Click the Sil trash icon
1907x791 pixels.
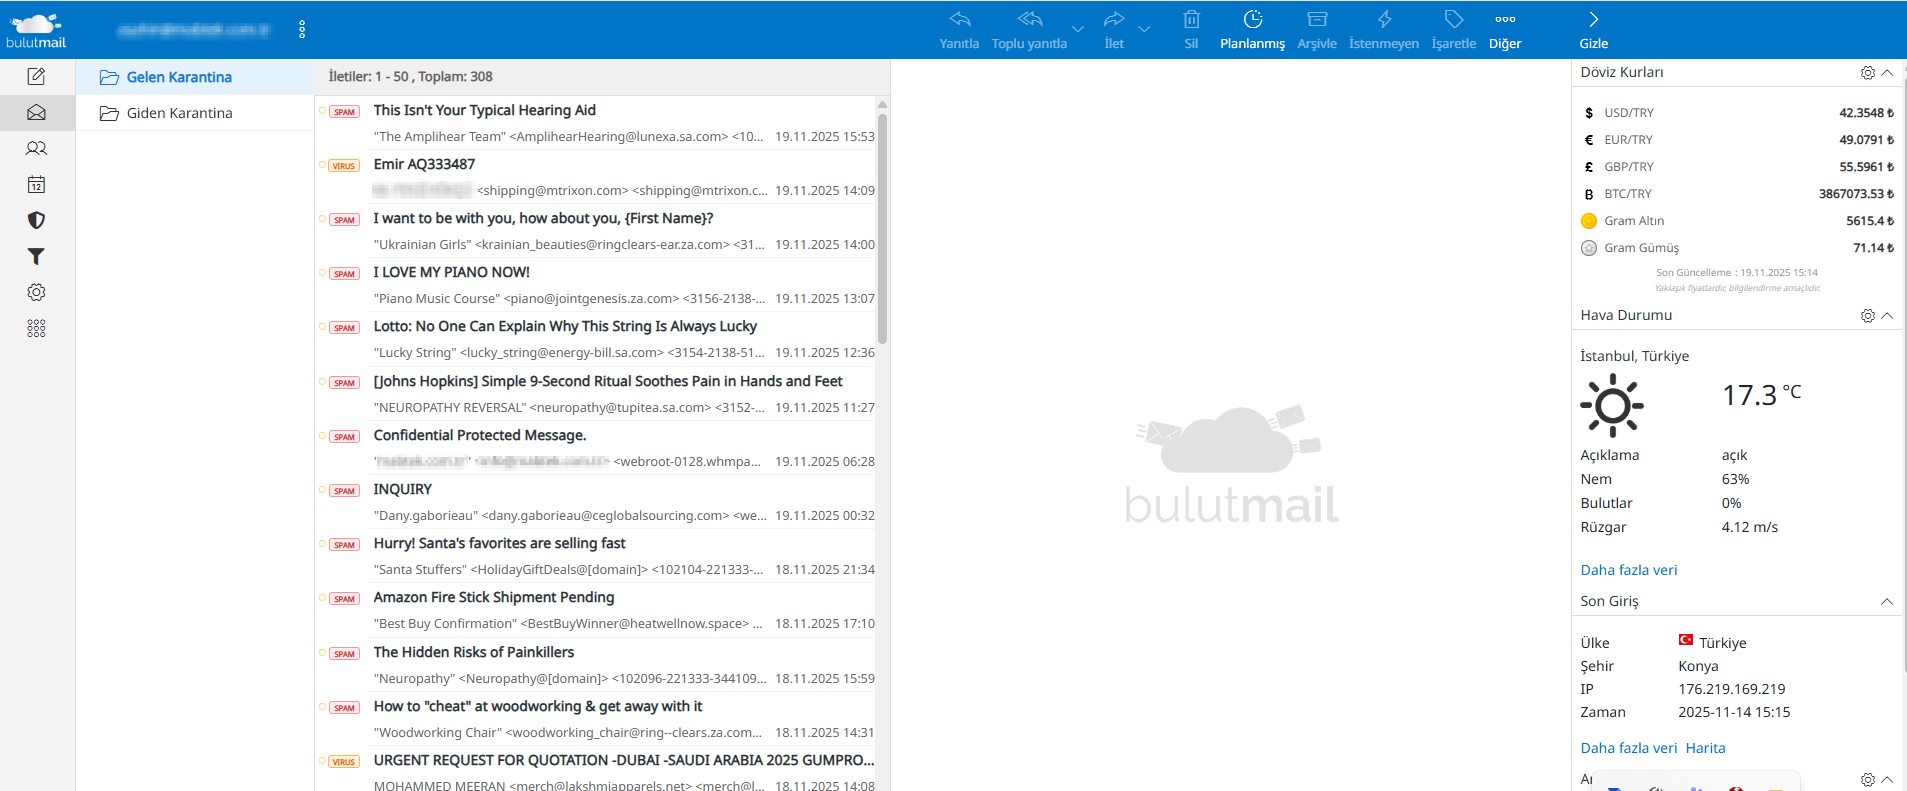1191,19
